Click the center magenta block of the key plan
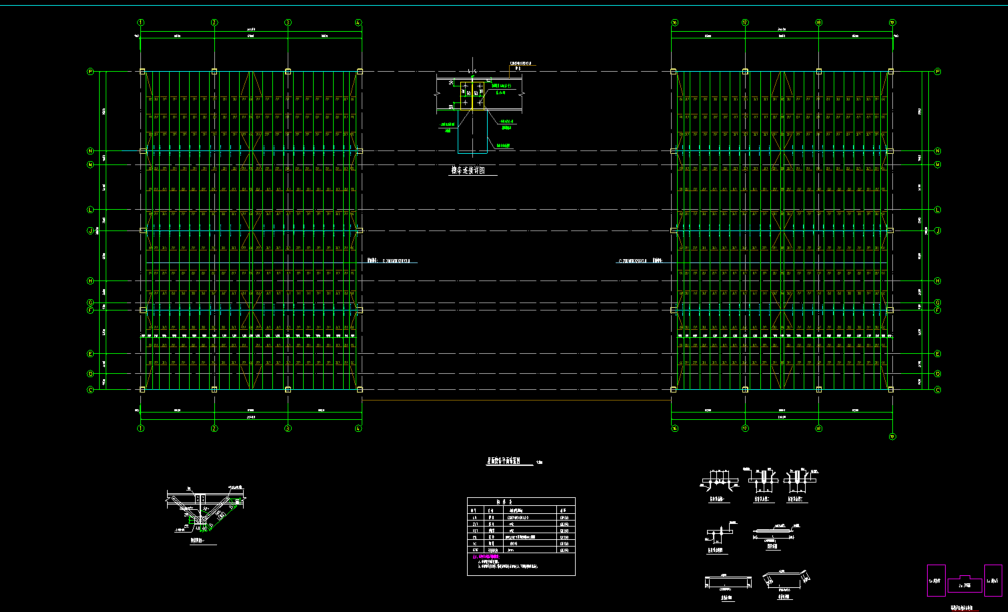Screen dimensions: 1008x612 964,583
